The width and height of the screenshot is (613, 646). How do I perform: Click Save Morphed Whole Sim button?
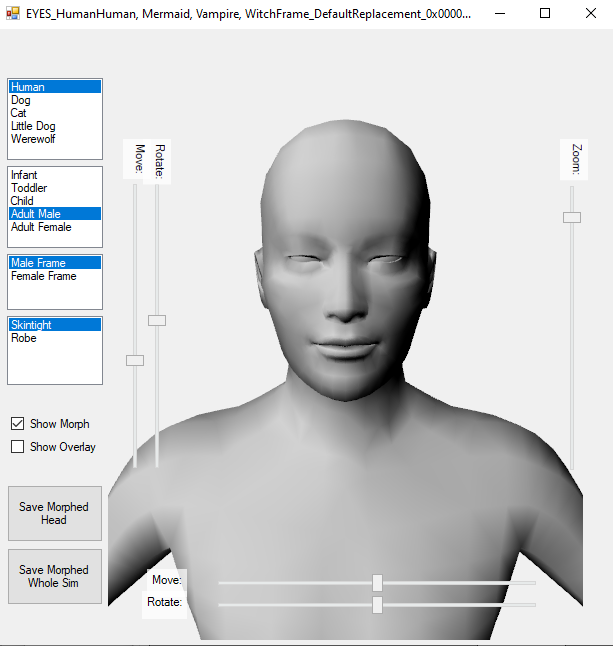click(x=54, y=576)
